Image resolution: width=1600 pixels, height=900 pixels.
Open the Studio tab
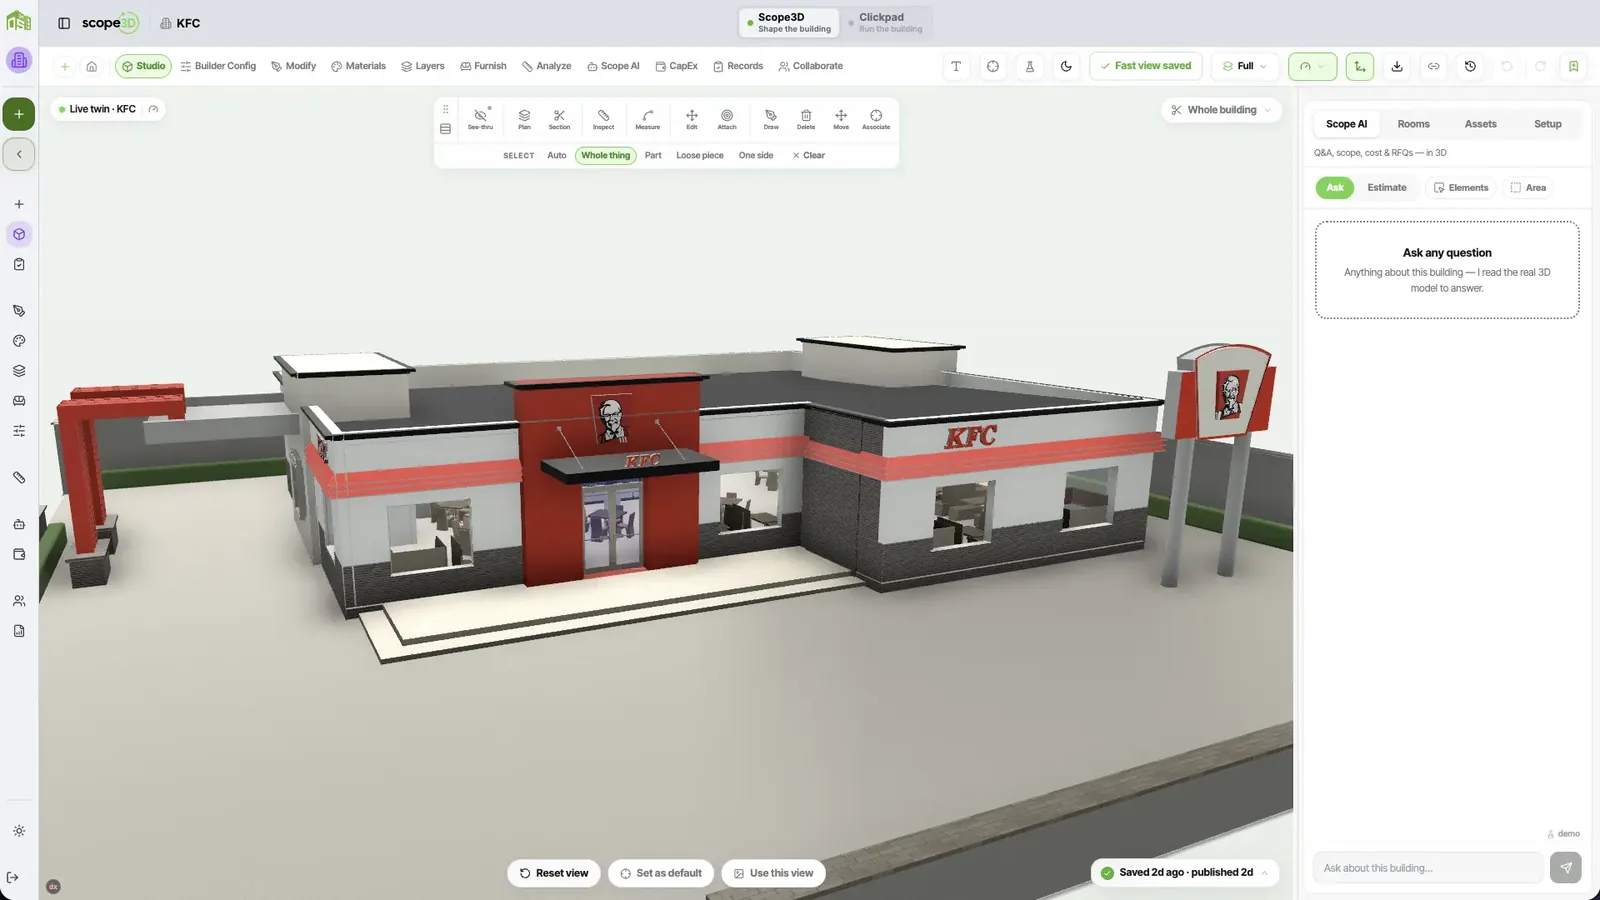(x=143, y=66)
